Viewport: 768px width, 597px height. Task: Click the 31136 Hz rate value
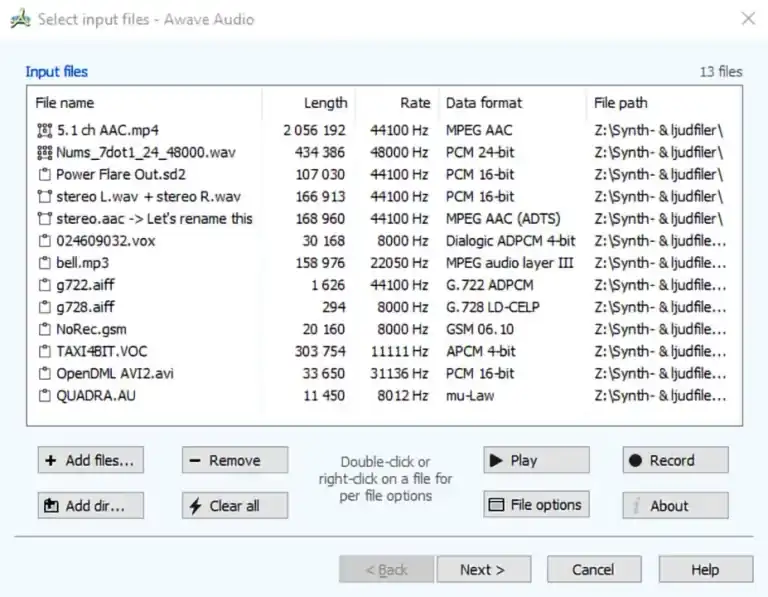(399, 374)
